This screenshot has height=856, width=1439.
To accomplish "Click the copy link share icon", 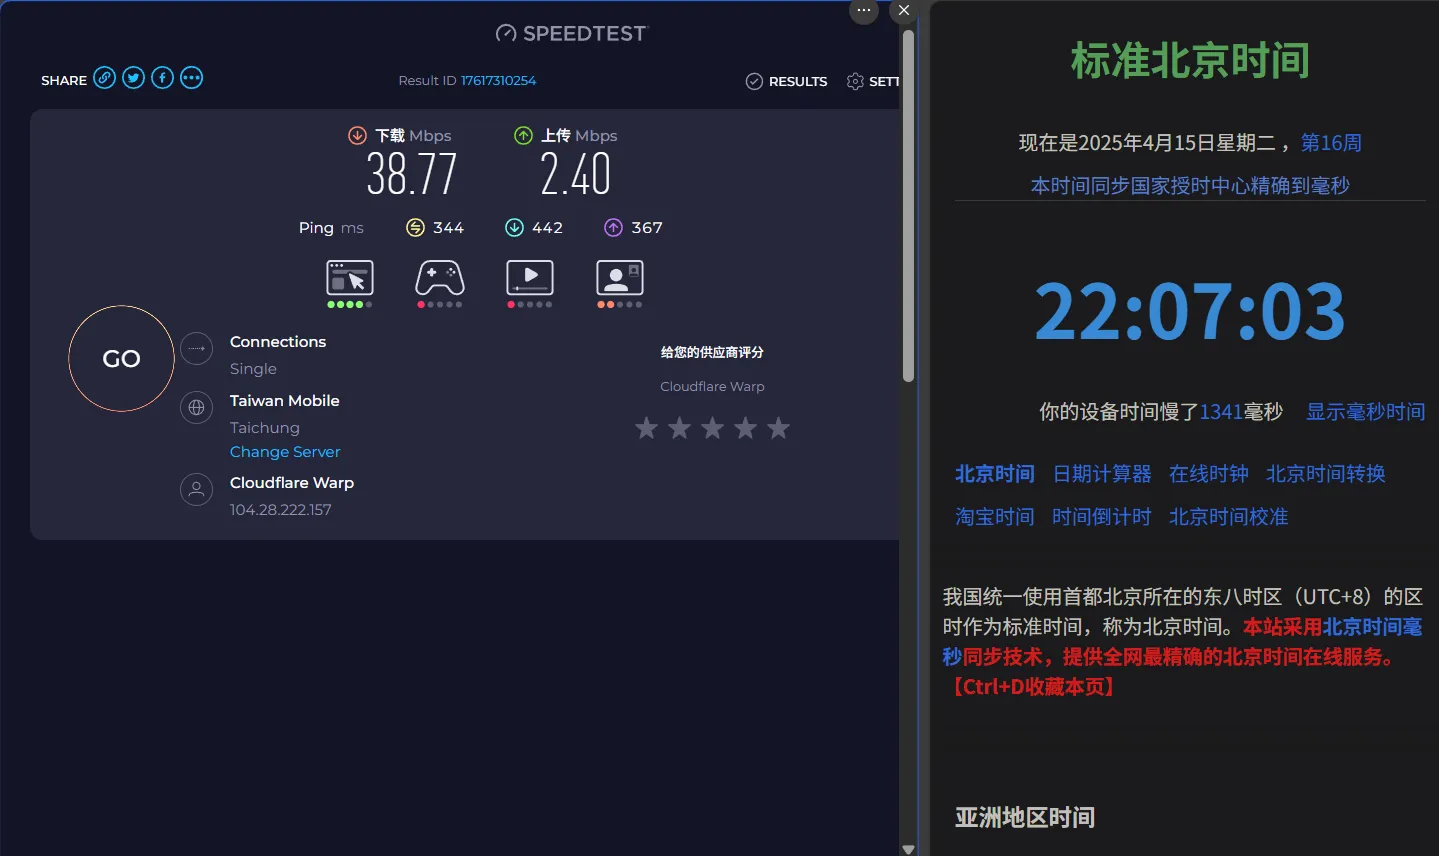I will click(x=105, y=78).
